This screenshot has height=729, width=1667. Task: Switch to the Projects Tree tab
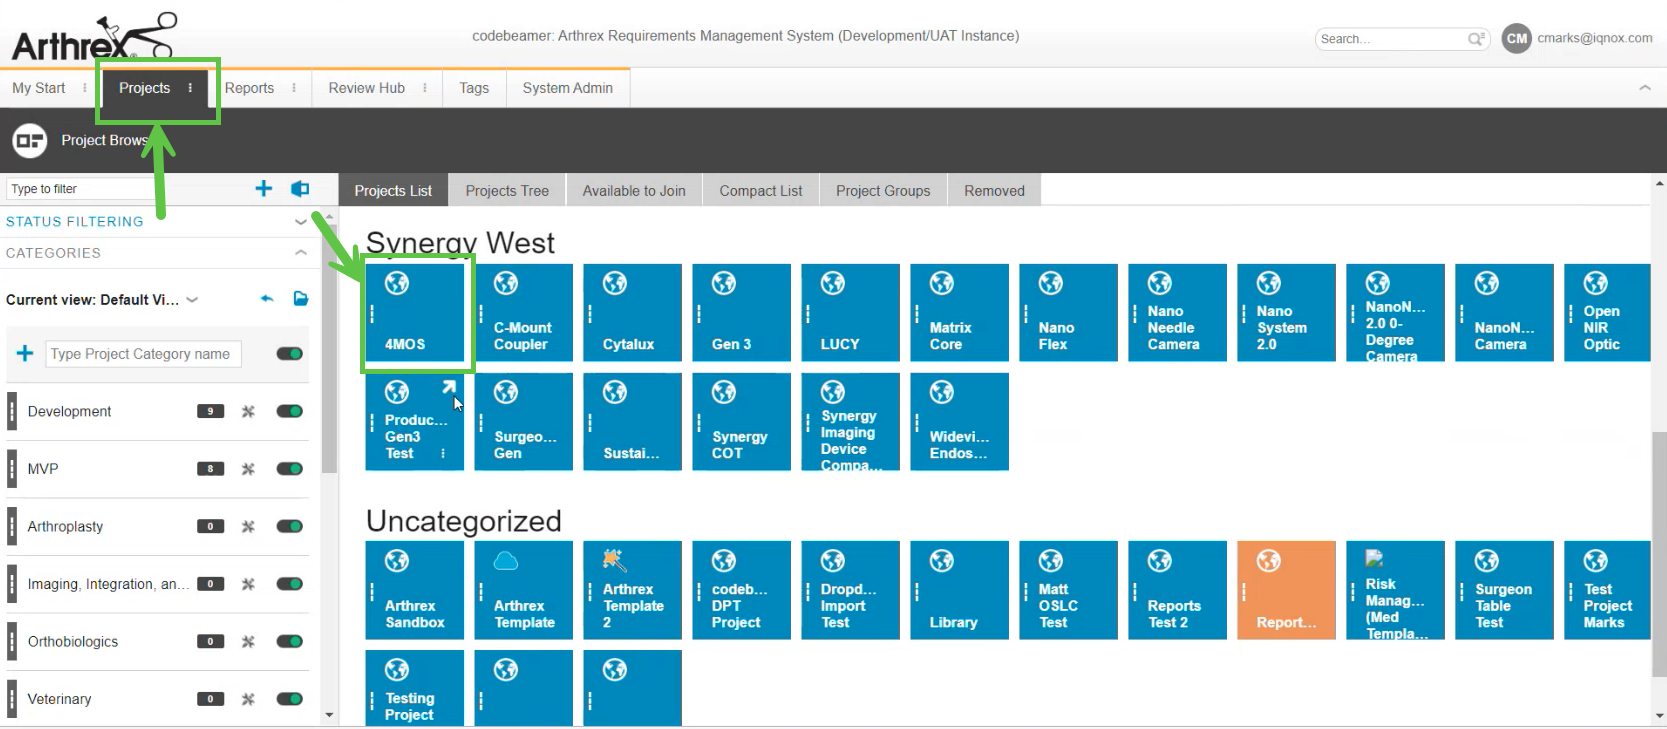507,191
